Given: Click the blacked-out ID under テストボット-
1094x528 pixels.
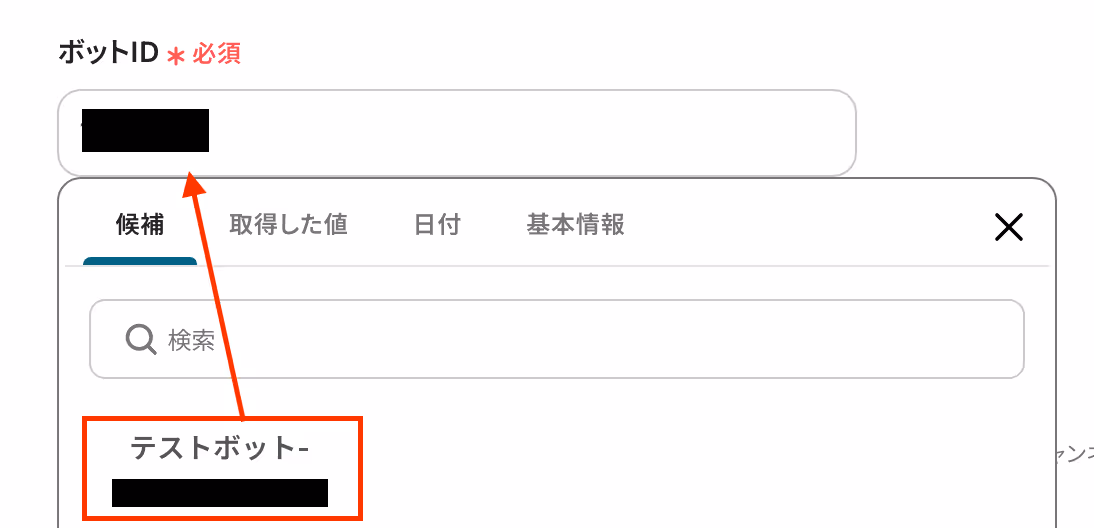Looking at the screenshot, I should tap(220, 492).
